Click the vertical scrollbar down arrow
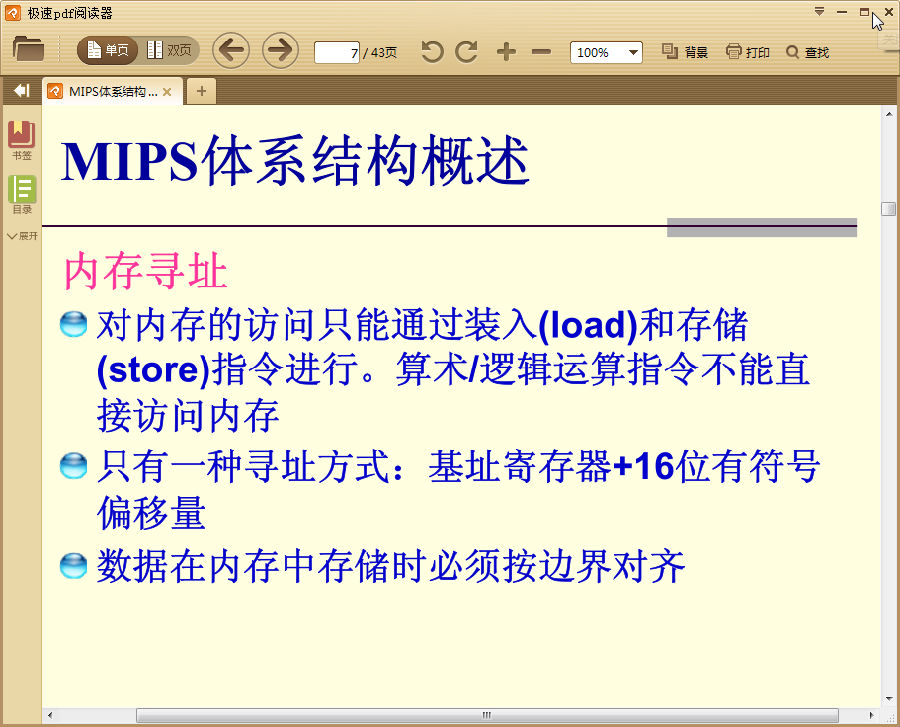Viewport: 900px width, 727px height. pyautogui.click(x=889, y=699)
